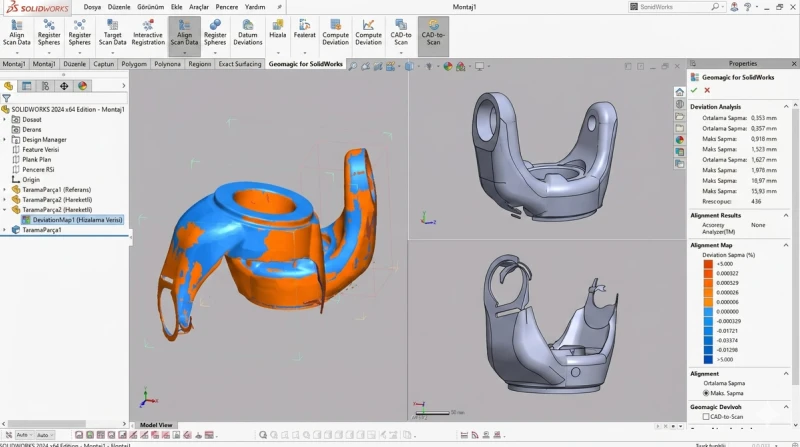Open the DimXpert crosshair tab icon

[x=64, y=86]
